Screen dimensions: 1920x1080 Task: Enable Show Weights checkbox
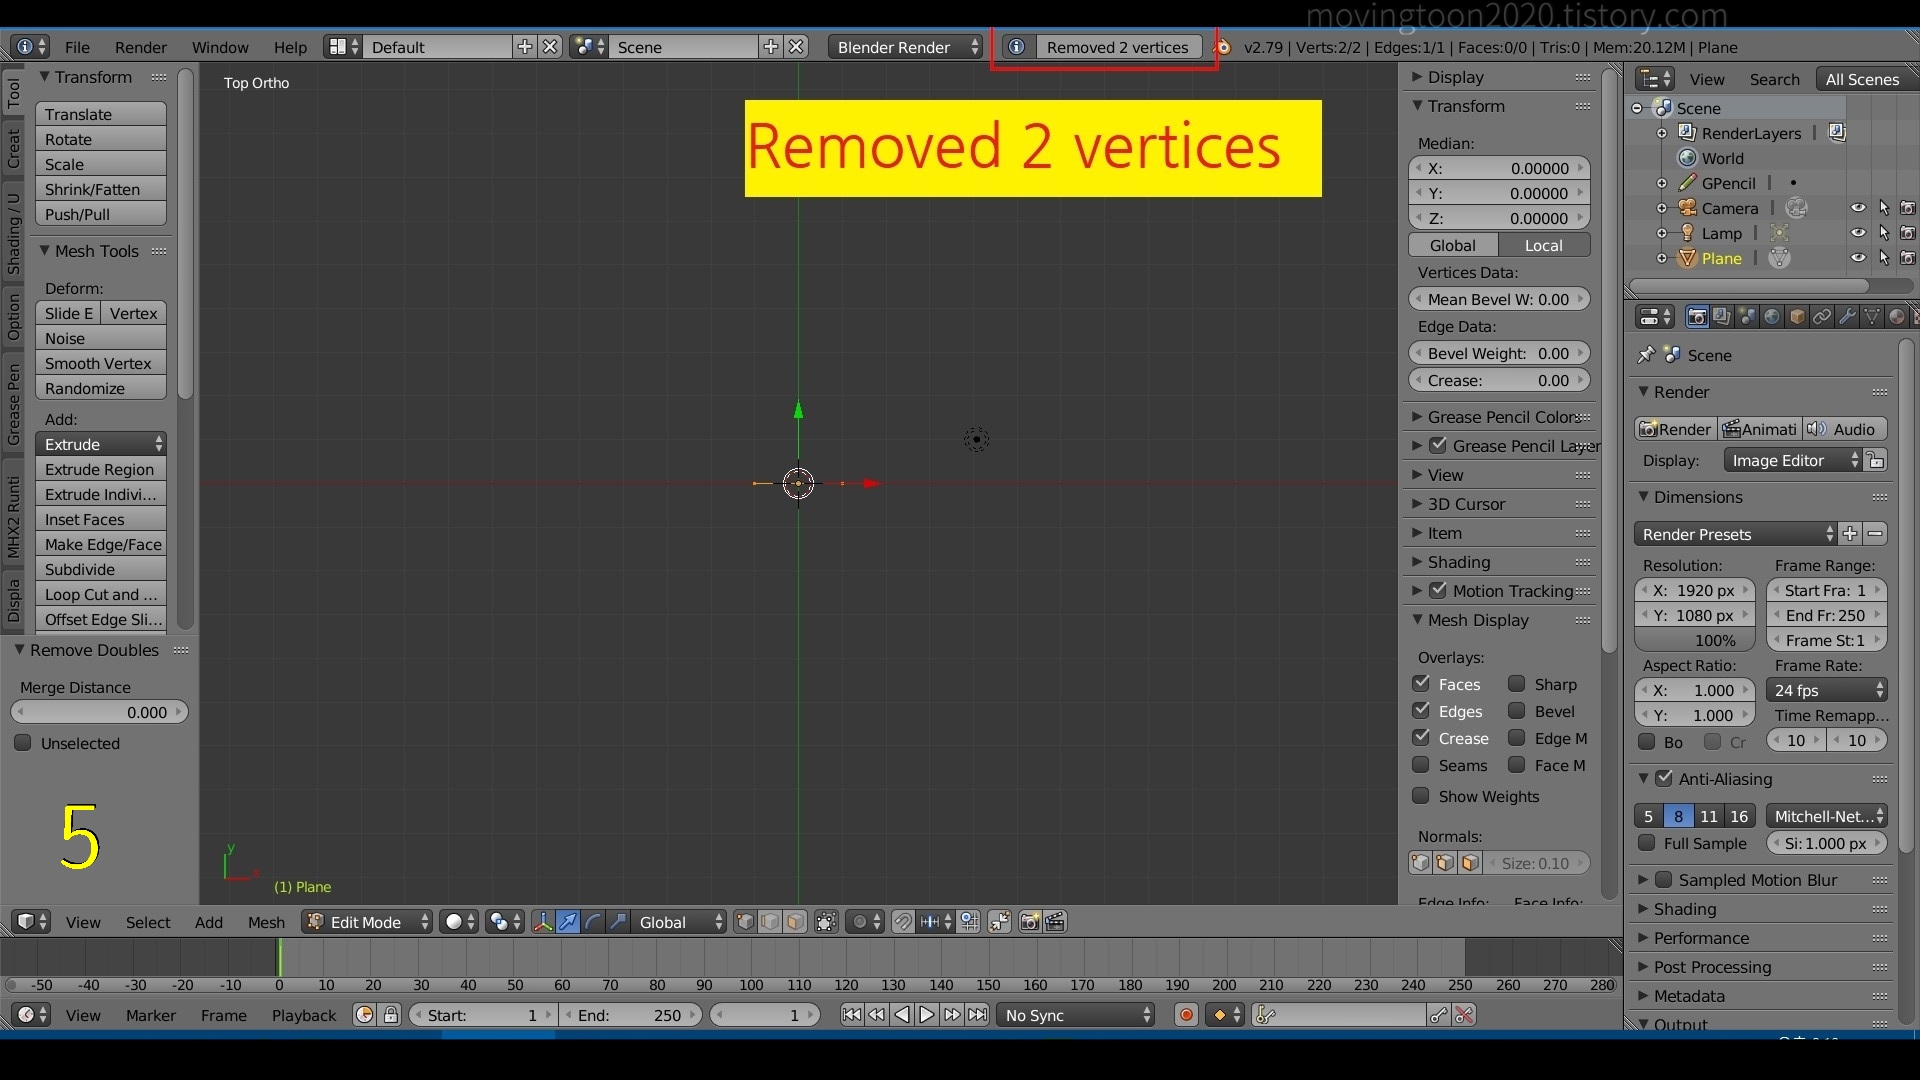pos(1421,796)
